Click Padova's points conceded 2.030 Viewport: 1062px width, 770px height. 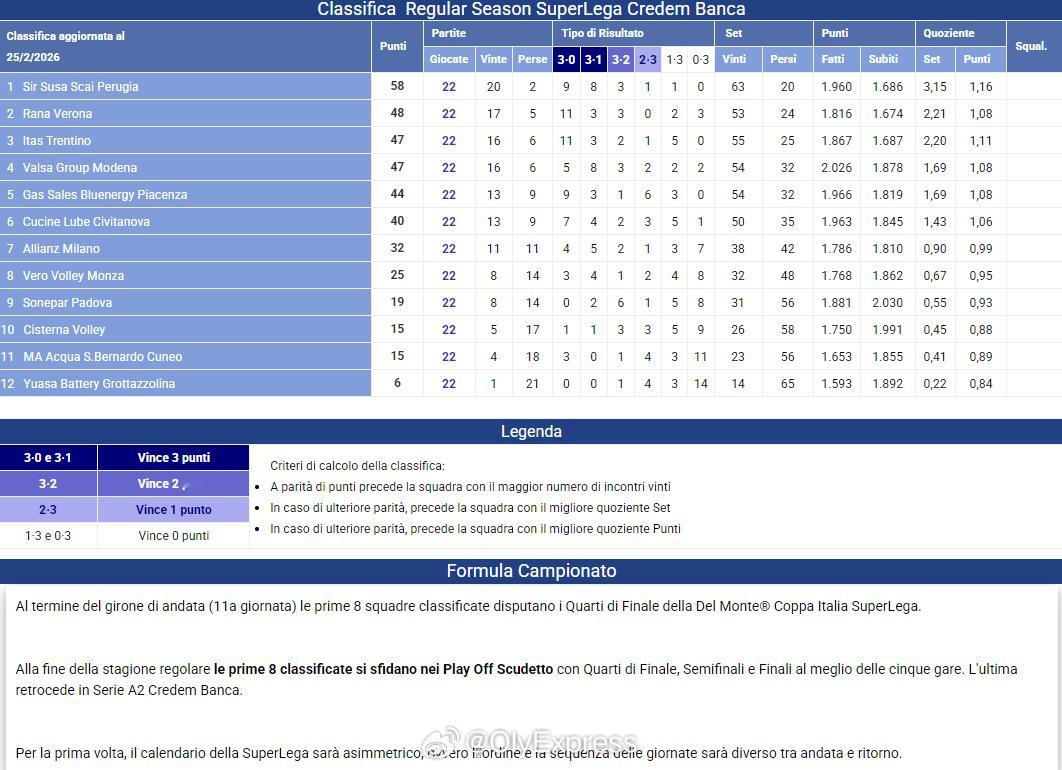887,303
